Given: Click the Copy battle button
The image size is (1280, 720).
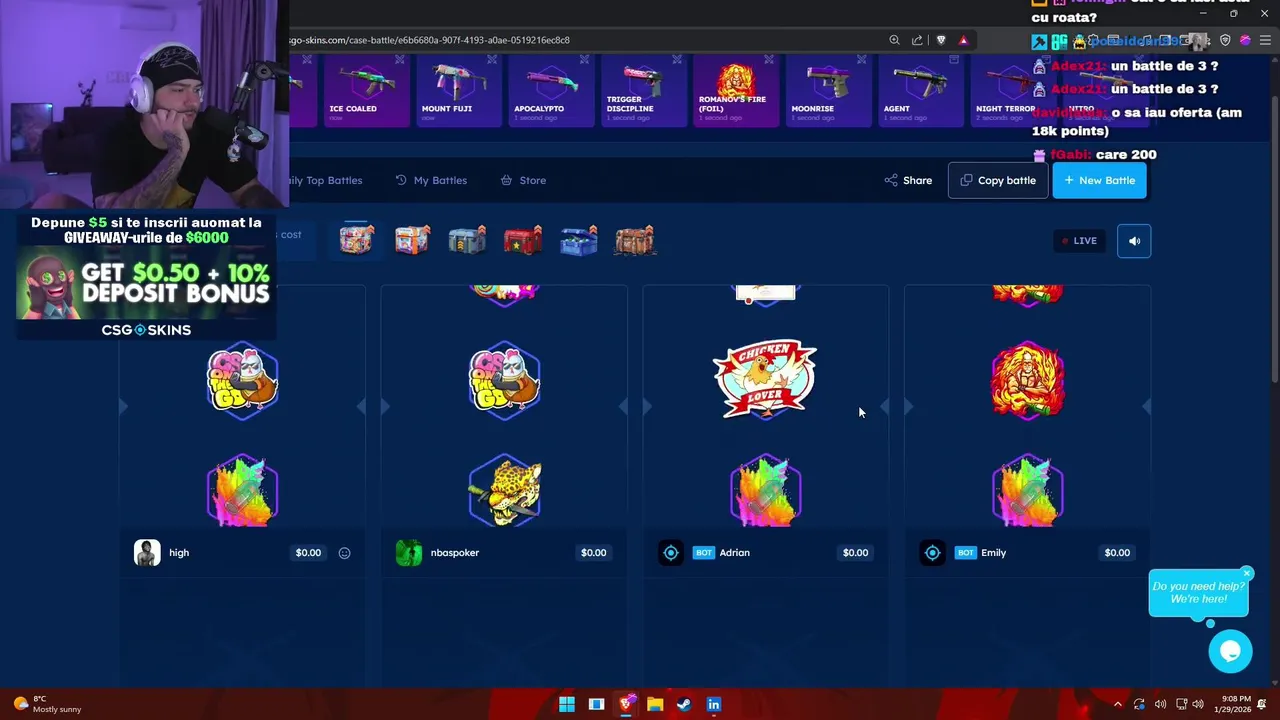Looking at the screenshot, I should point(998,180).
